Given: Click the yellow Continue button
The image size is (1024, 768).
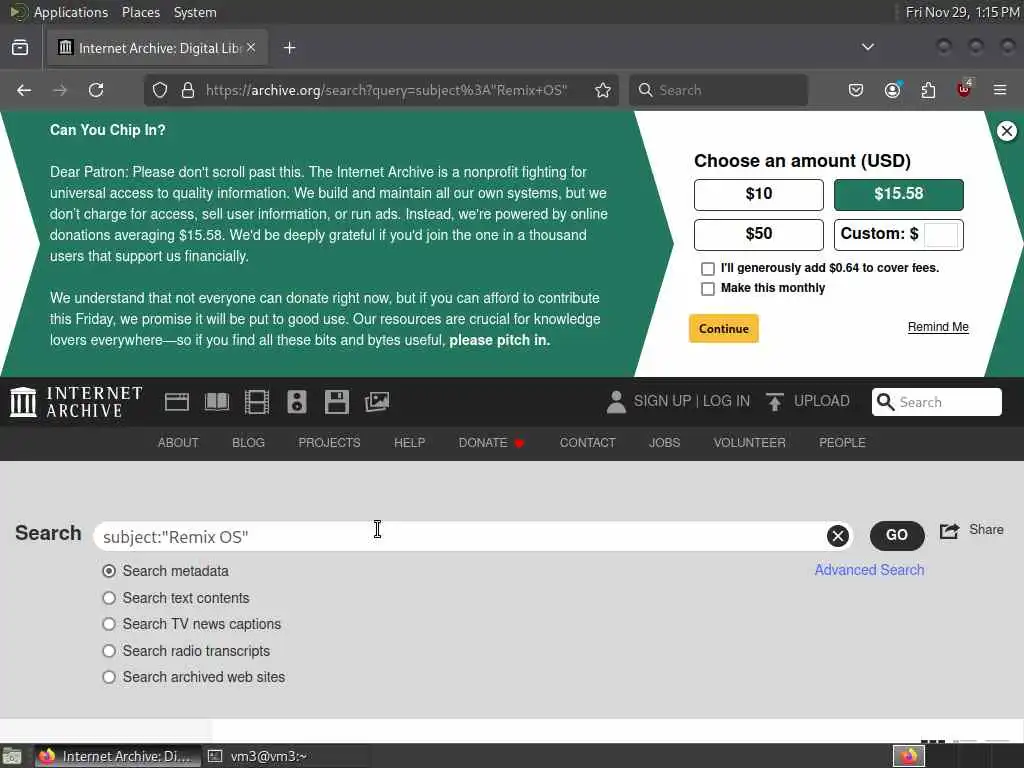Looking at the screenshot, I should click(x=724, y=328).
